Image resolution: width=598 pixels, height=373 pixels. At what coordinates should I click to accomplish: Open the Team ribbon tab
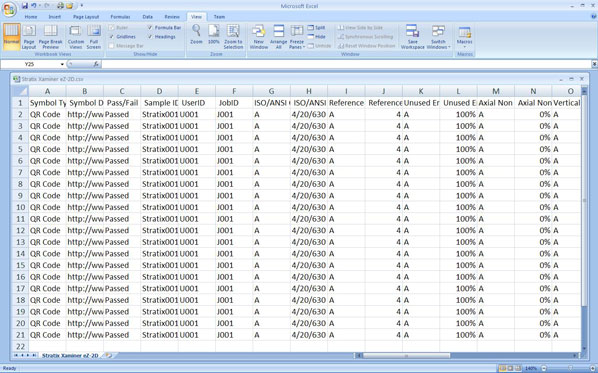[x=219, y=17]
